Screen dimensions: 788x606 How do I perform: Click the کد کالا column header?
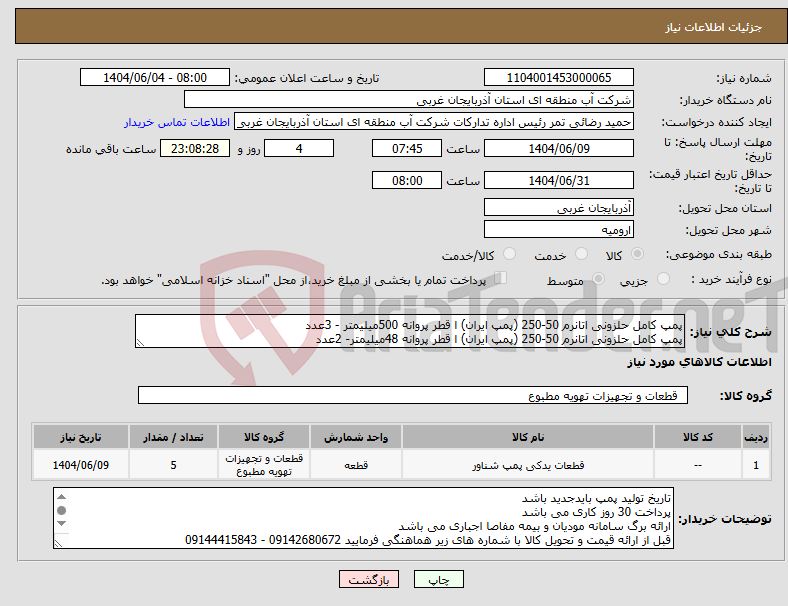(698, 437)
